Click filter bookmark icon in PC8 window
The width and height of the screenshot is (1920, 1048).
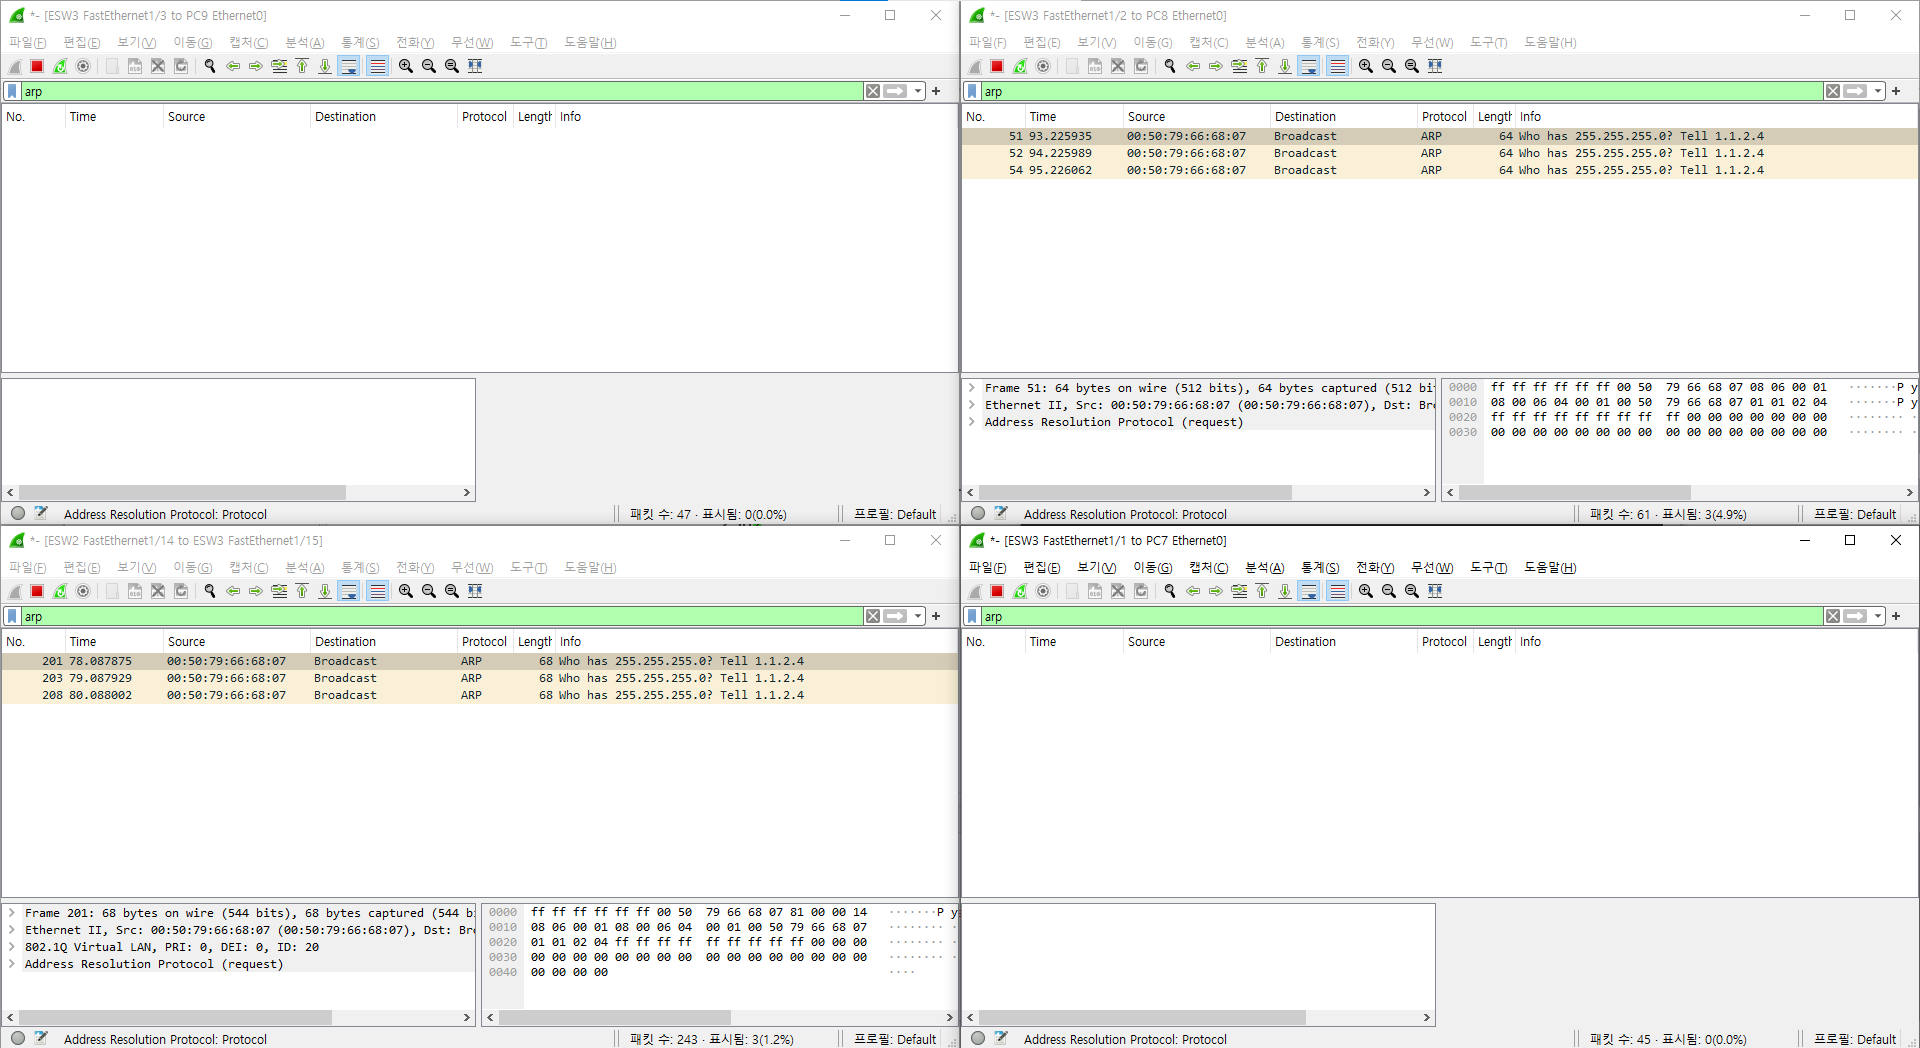(x=972, y=91)
